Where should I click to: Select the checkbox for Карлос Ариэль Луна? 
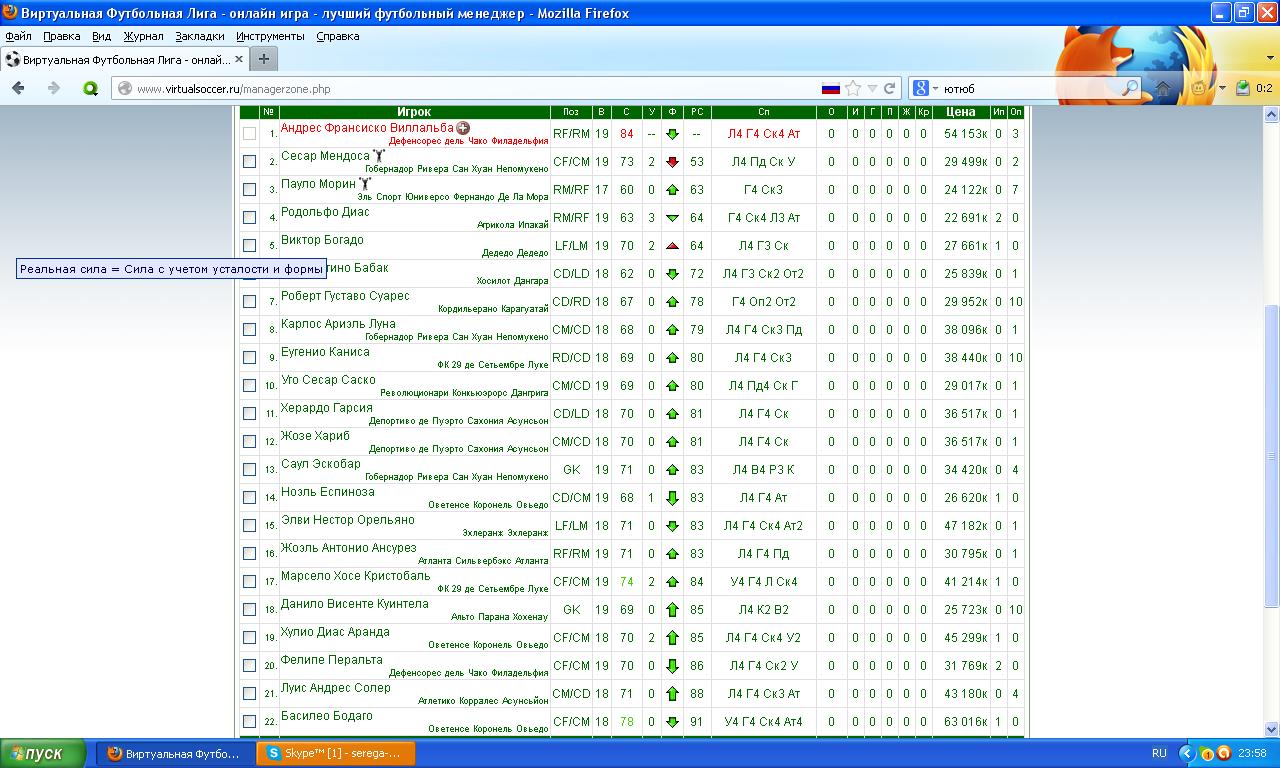[x=249, y=330]
